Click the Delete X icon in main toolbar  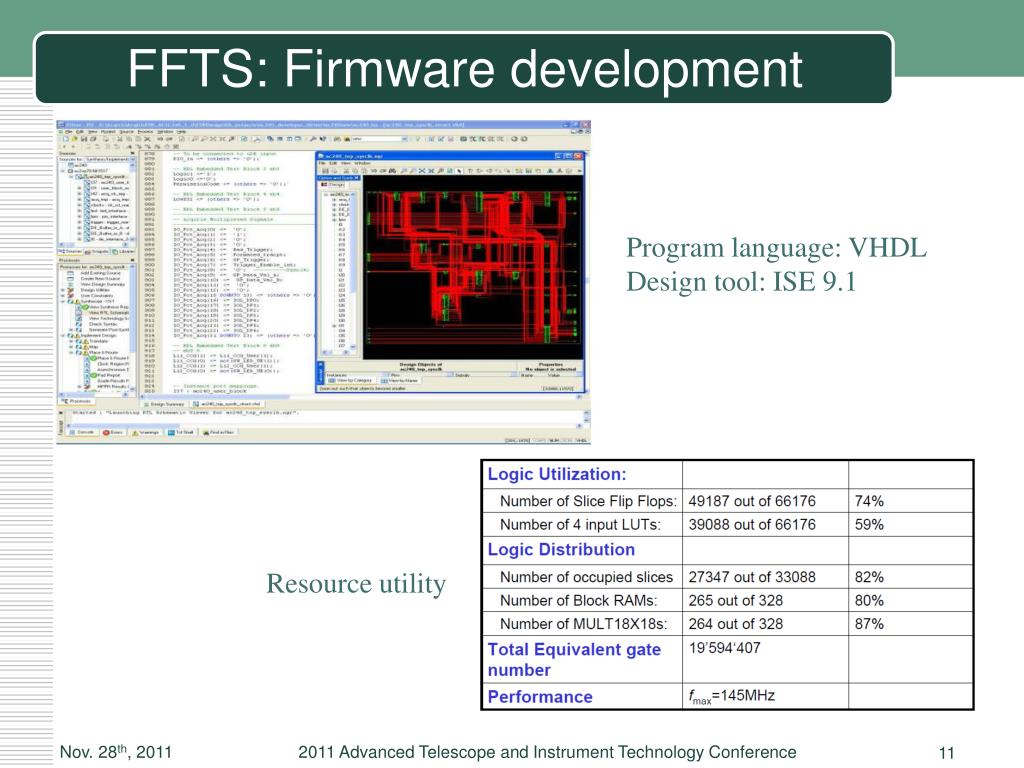point(148,139)
